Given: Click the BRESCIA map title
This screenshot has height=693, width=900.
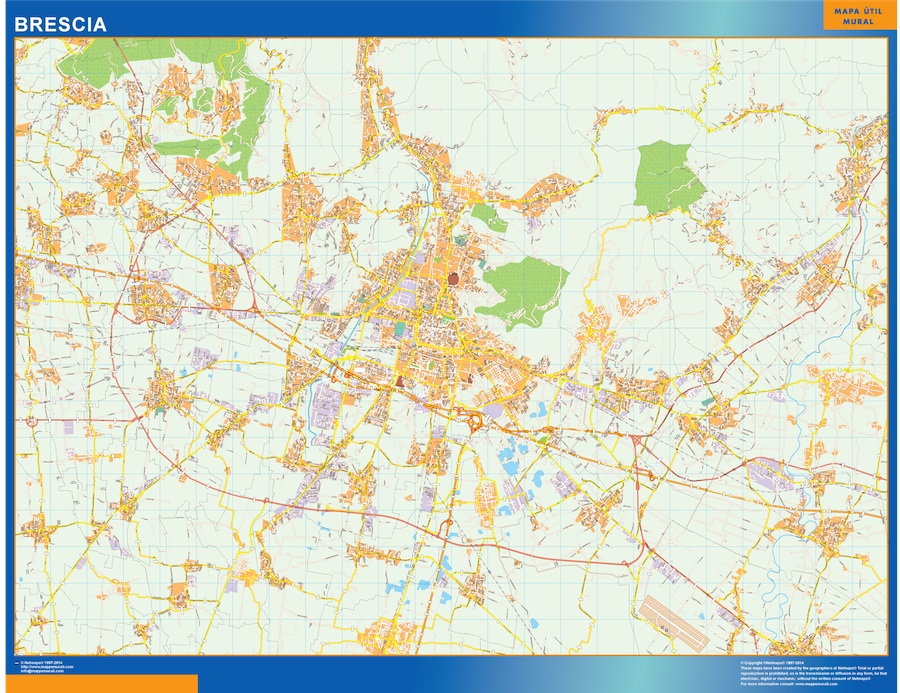Looking at the screenshot, I should 60,24.
